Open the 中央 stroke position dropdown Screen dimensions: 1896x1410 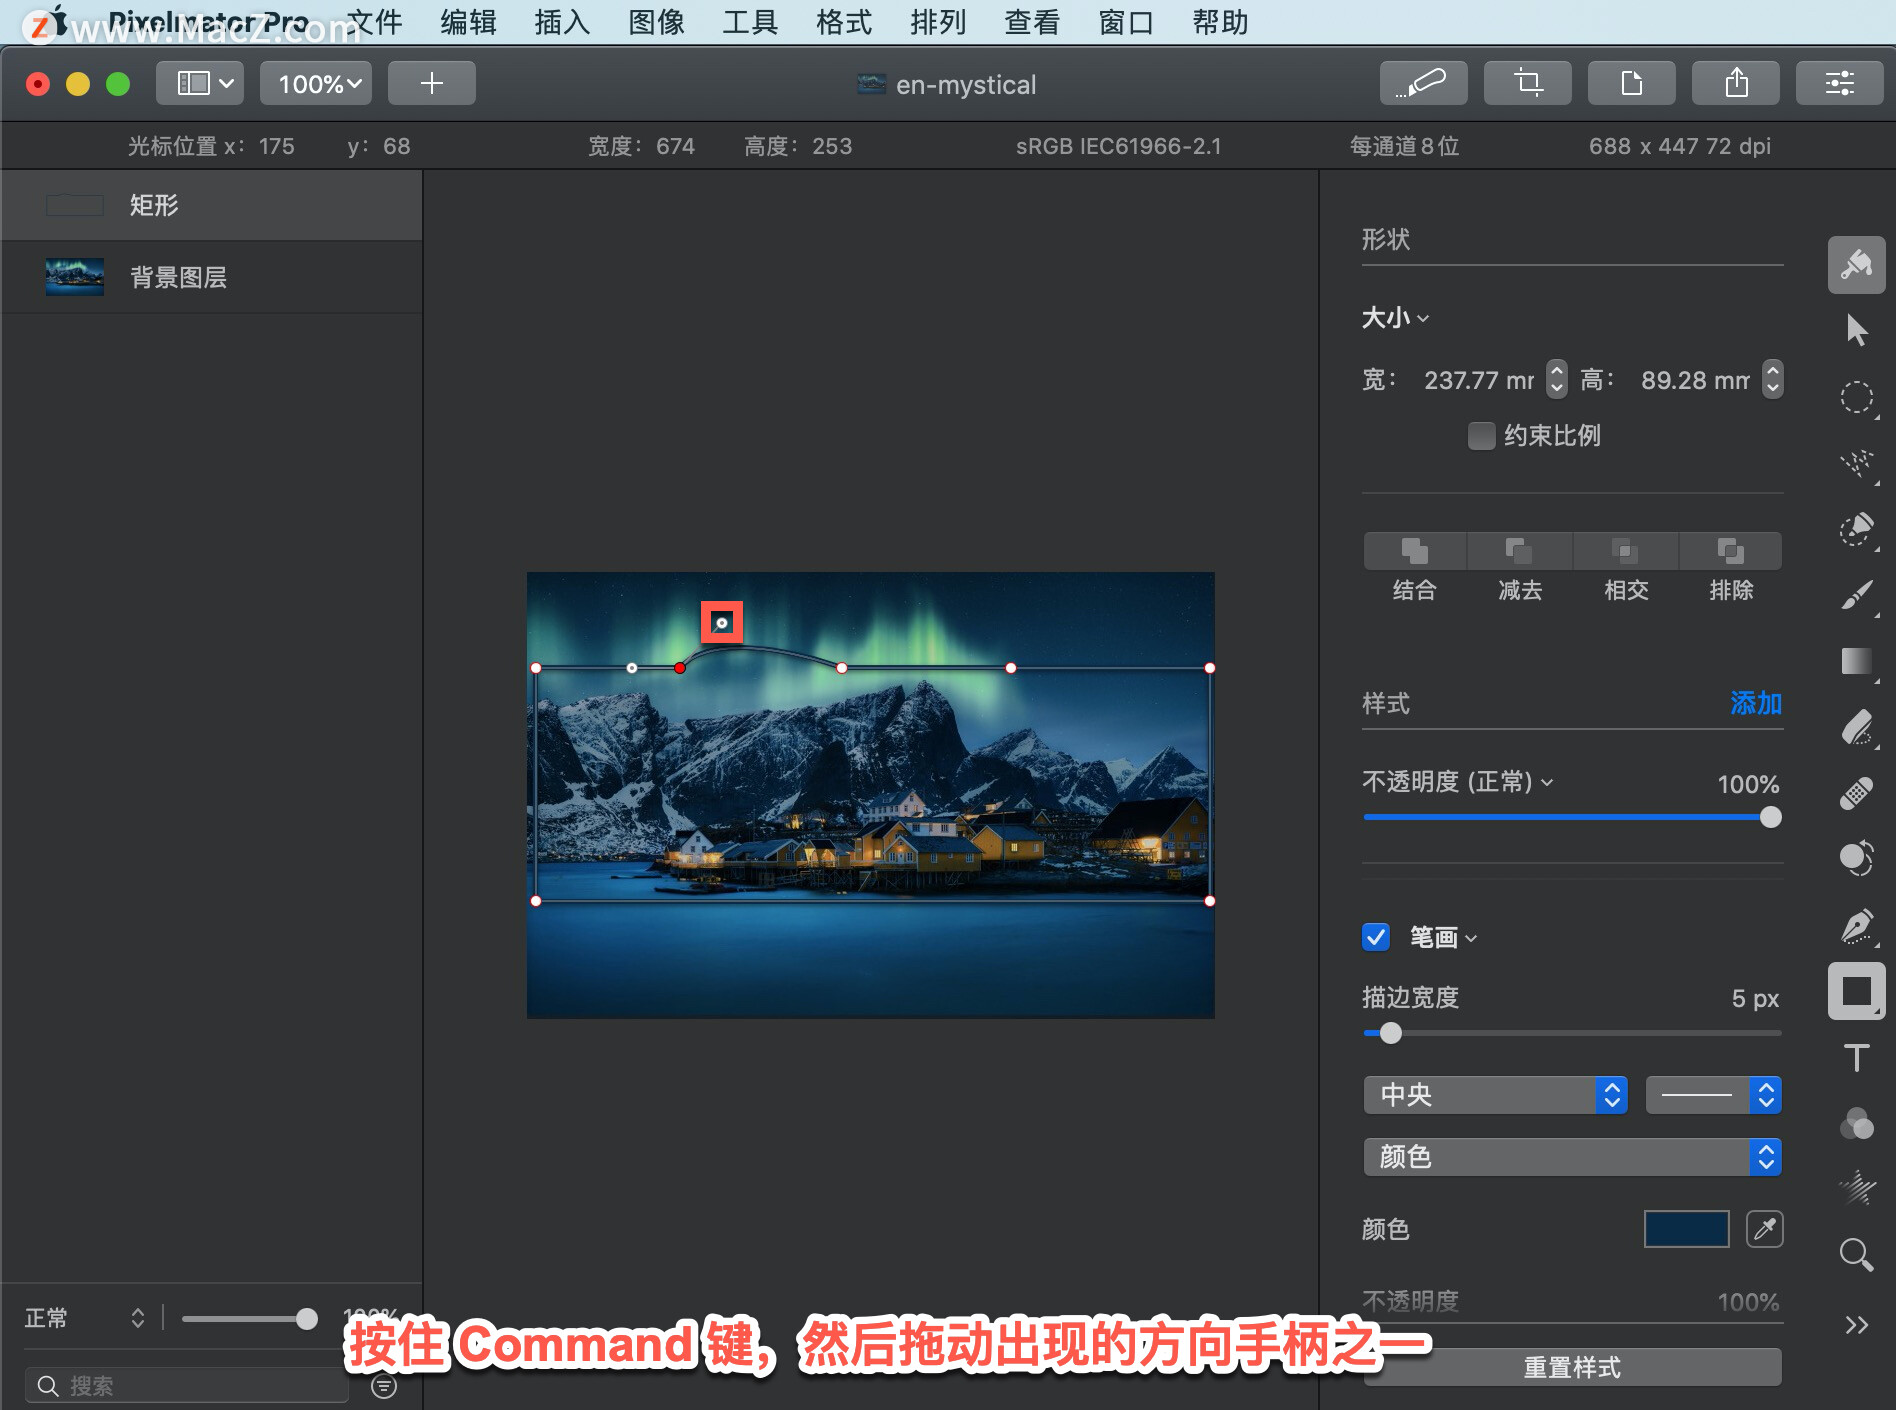(1496, 1095)
